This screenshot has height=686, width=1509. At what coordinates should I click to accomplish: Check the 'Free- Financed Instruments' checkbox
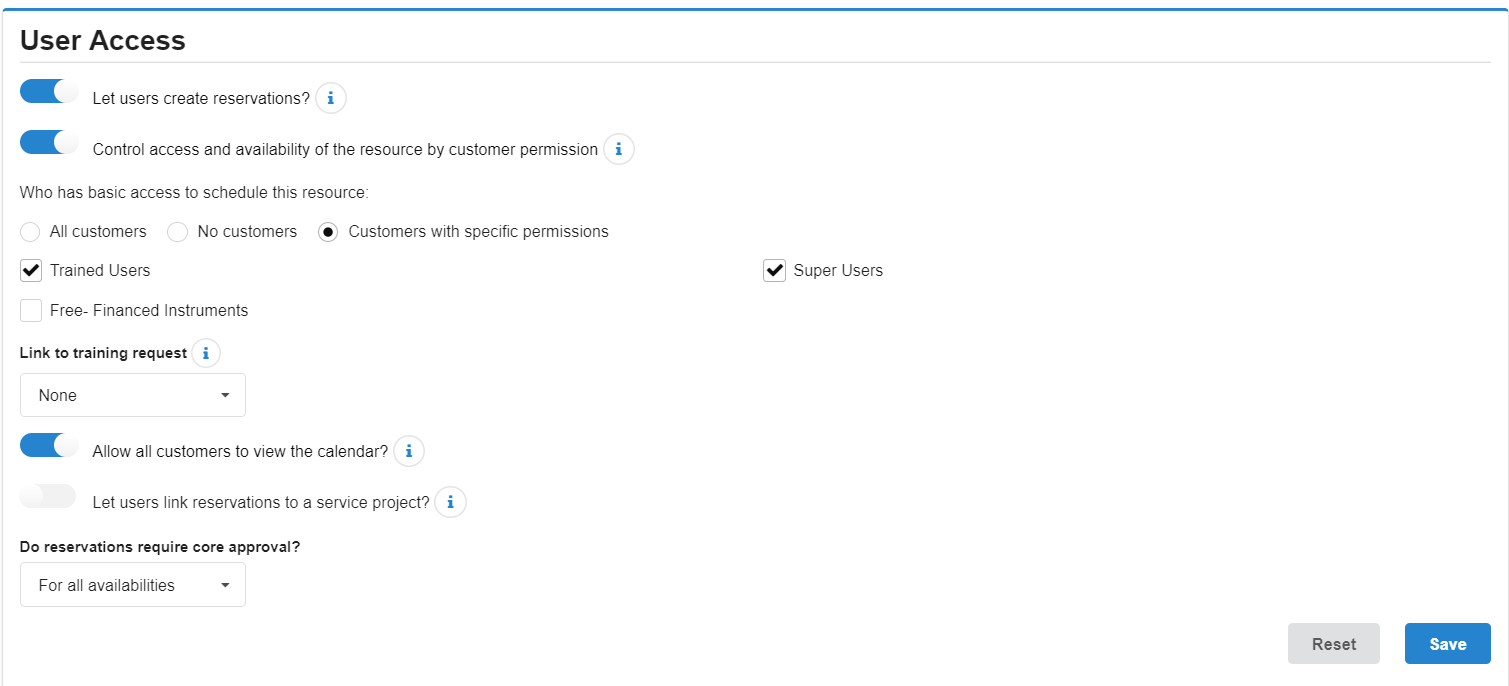(x=31, y=311)
